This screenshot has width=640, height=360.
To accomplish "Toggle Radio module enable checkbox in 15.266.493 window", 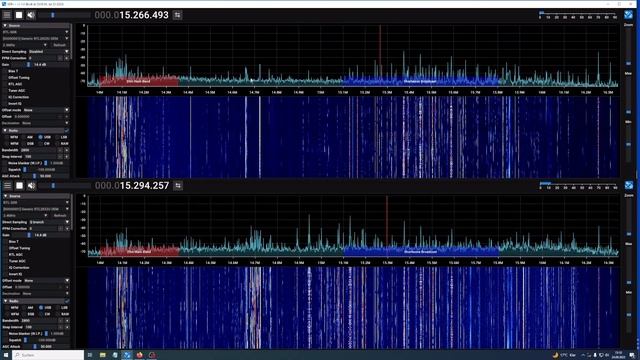I will click(x=67, y=131).
